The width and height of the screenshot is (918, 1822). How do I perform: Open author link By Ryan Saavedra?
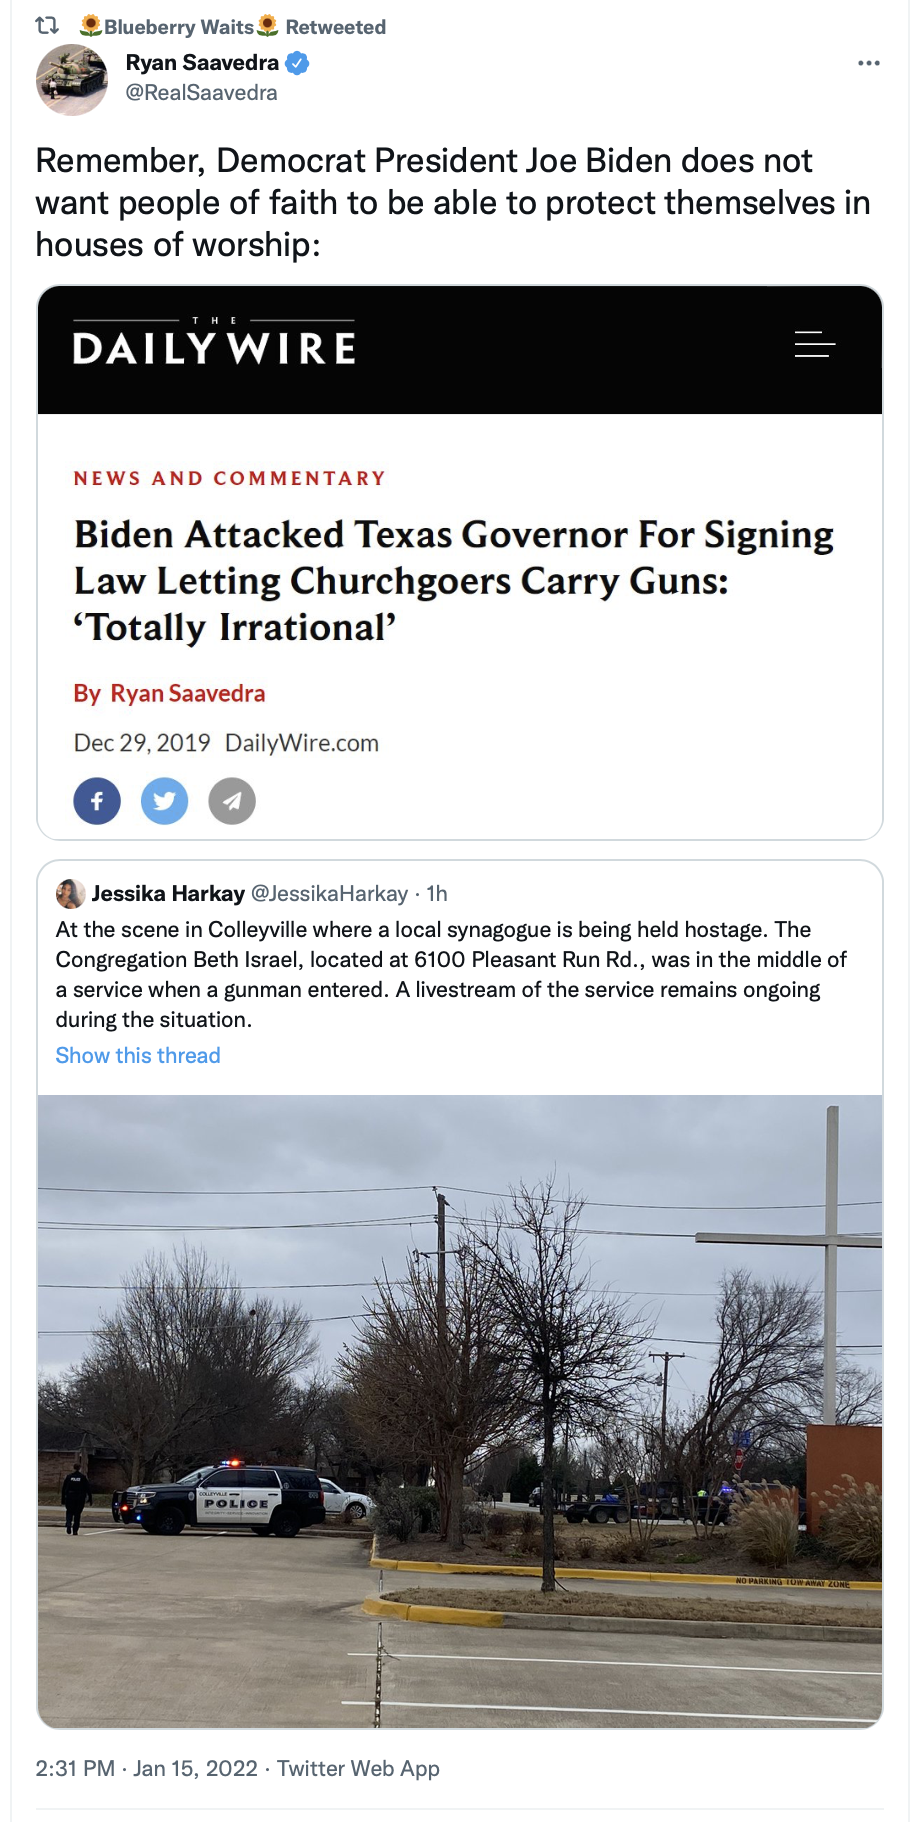click(x=169, y=694)
